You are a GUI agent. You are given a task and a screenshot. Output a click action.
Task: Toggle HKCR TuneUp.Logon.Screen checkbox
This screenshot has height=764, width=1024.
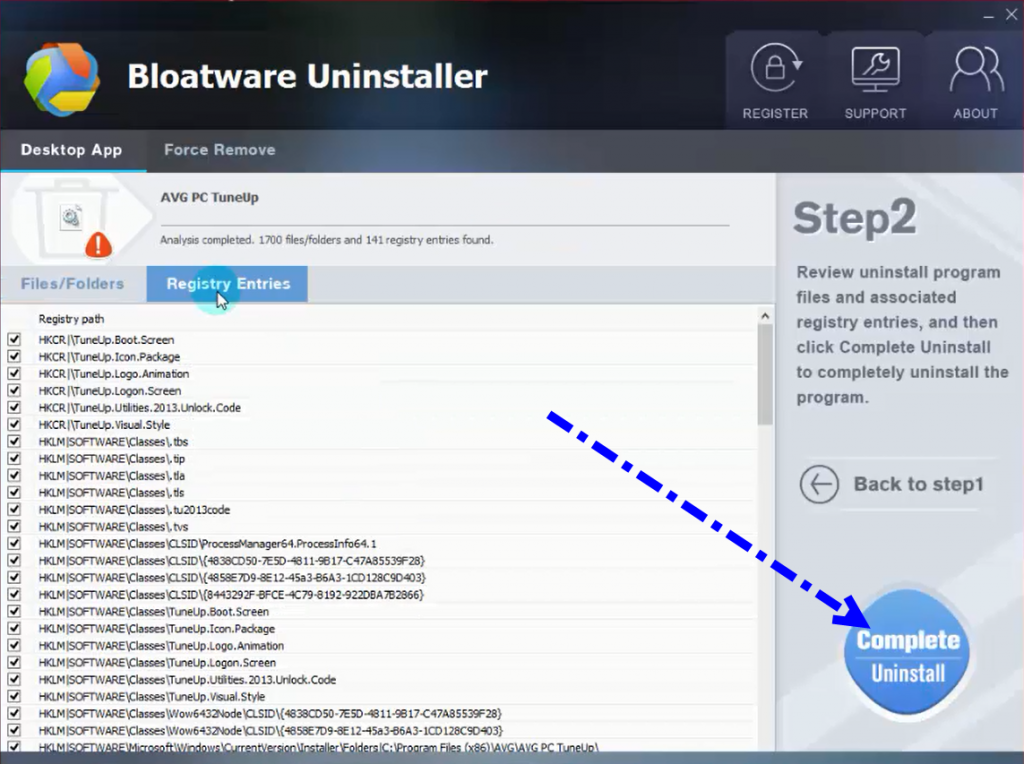pyautogui.click(x=14, y=390)
